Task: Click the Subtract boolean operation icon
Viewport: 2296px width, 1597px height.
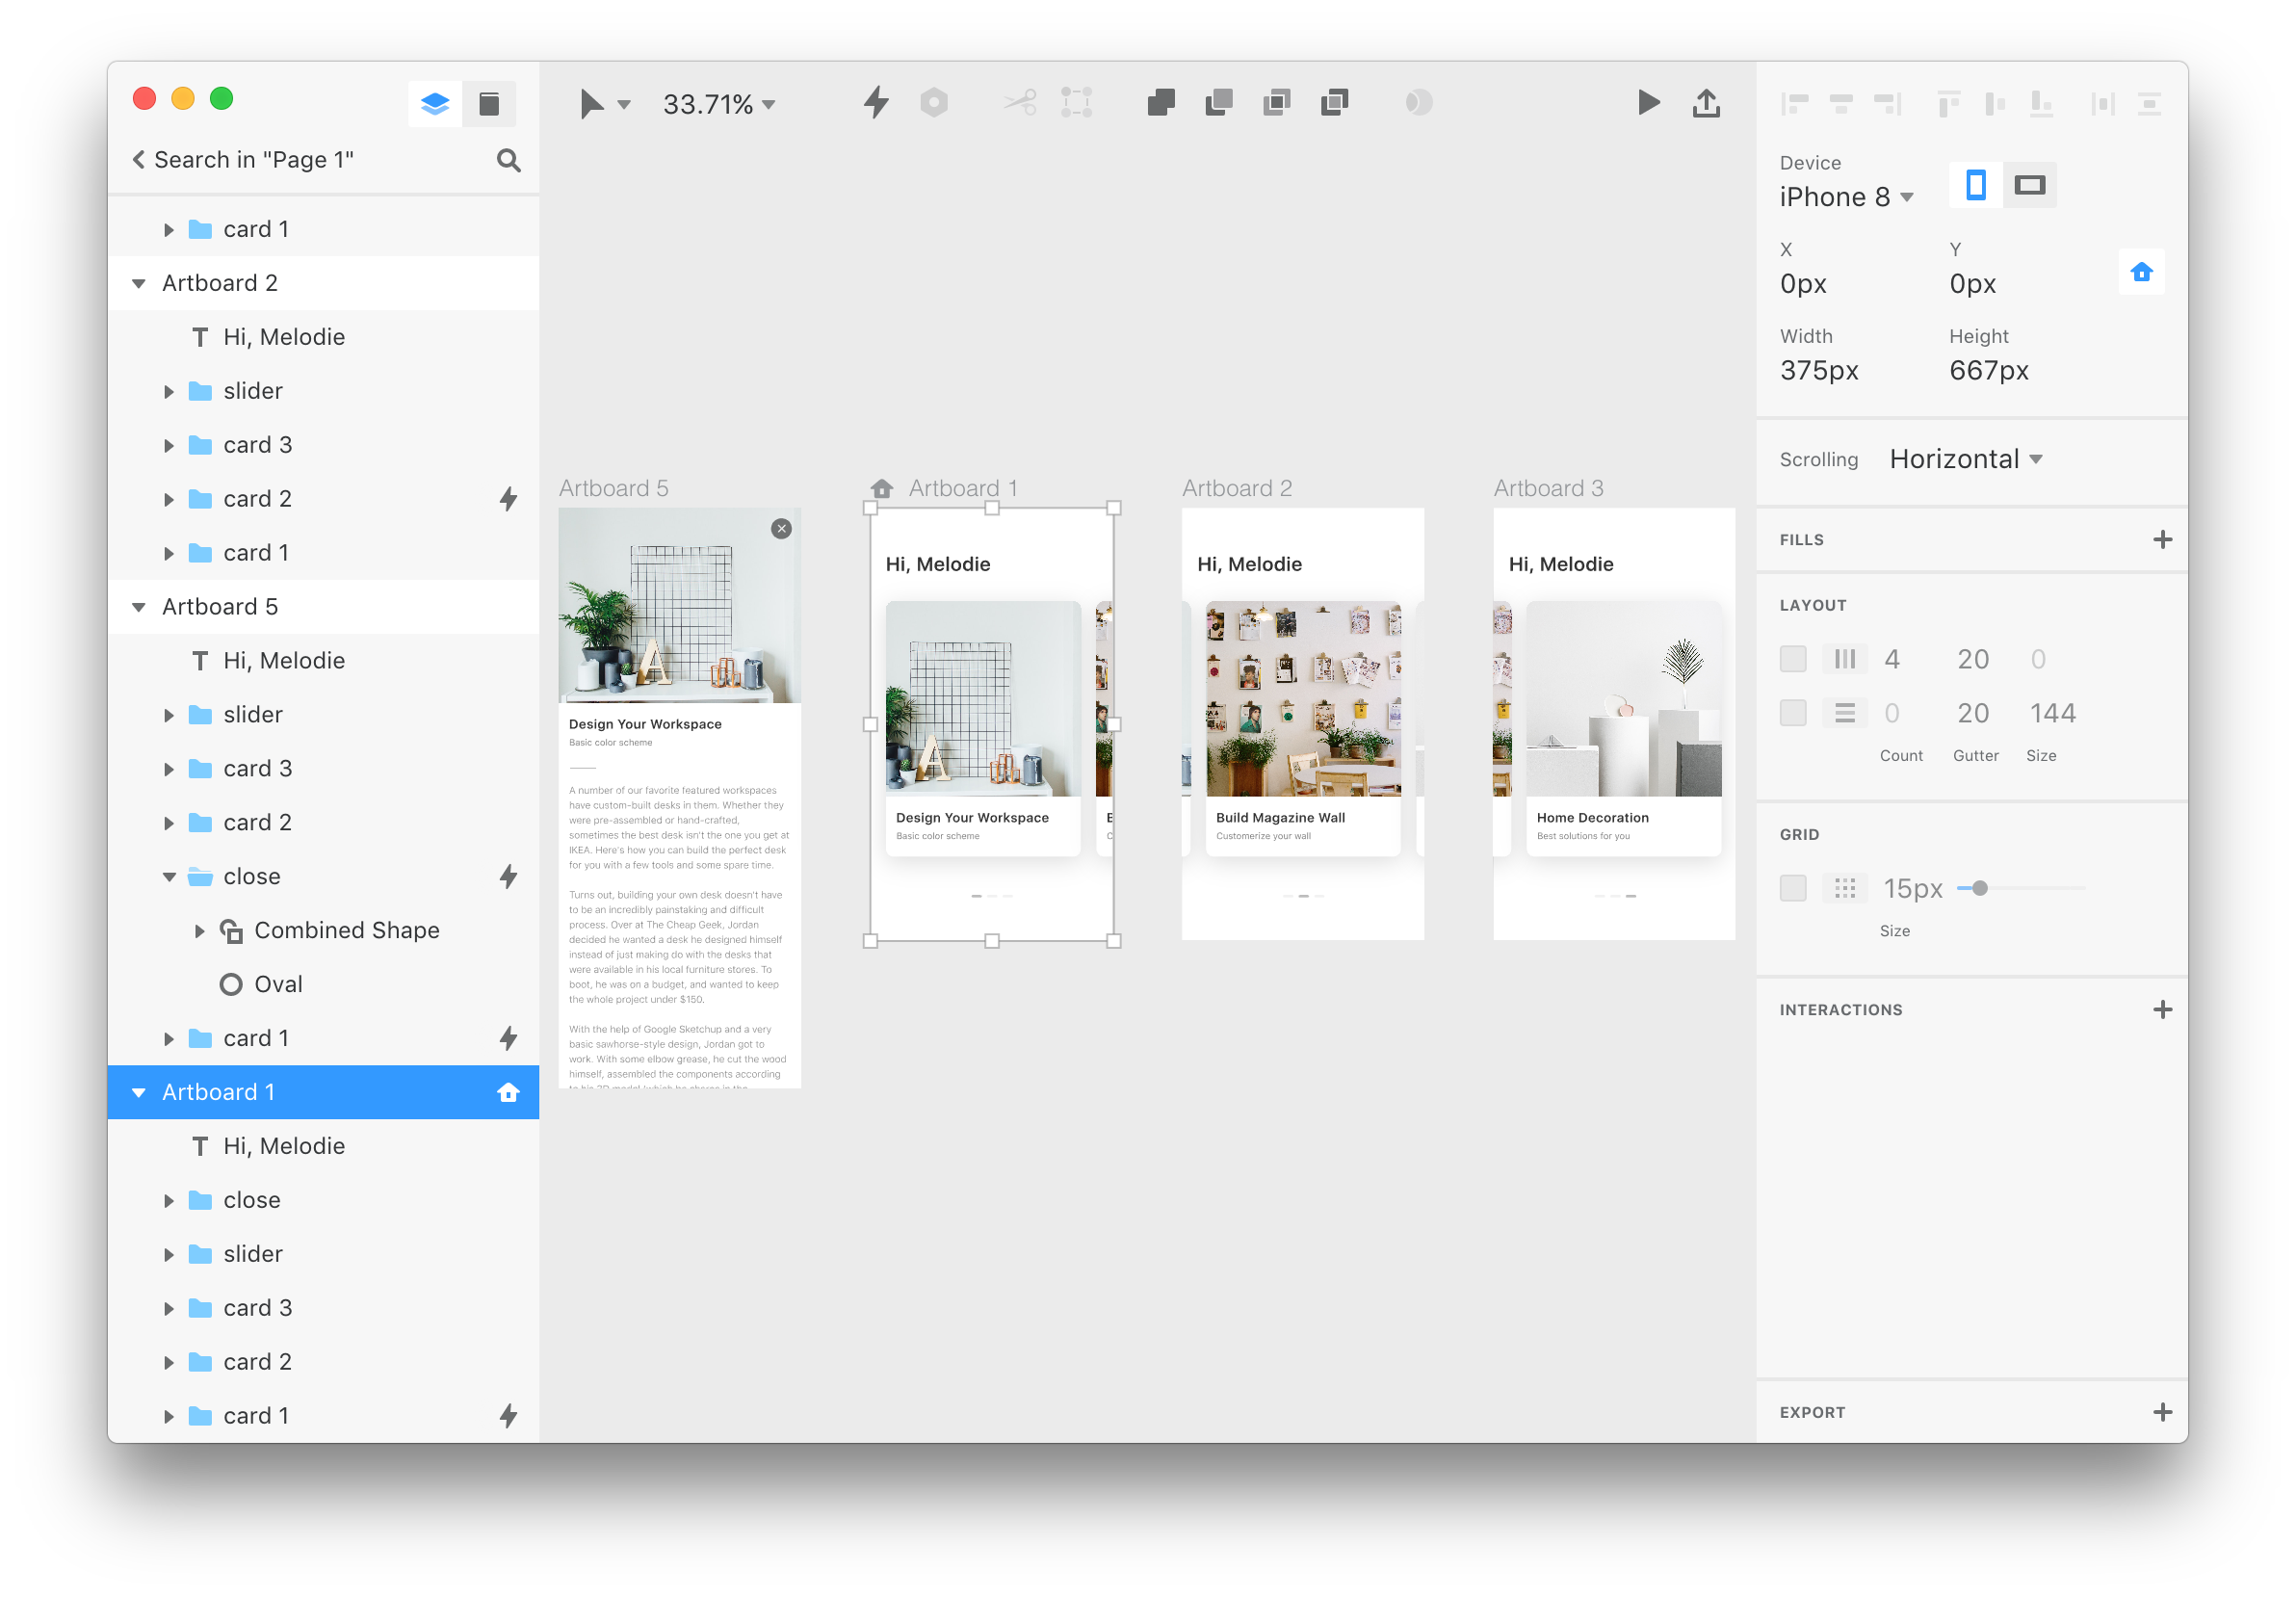Action: tap(1218, 102)
